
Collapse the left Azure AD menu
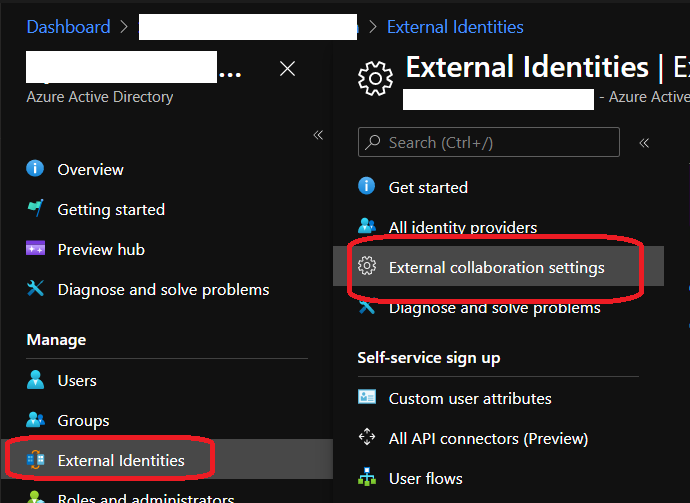point(318,135)
